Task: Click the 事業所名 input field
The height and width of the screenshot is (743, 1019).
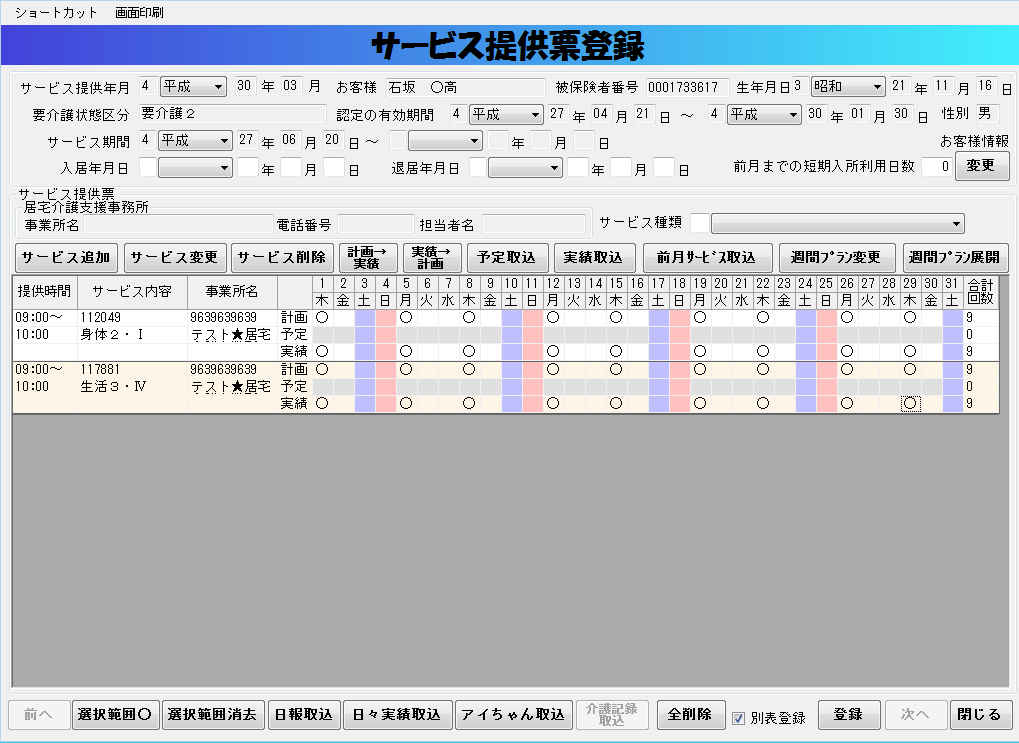Action: click(x=178, y=224)
